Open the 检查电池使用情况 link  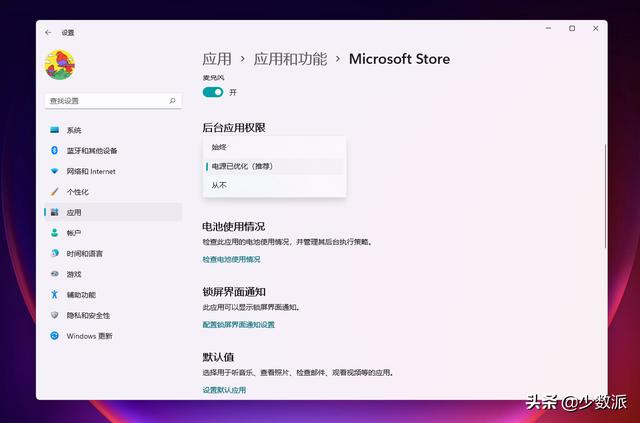pos(231,259)
